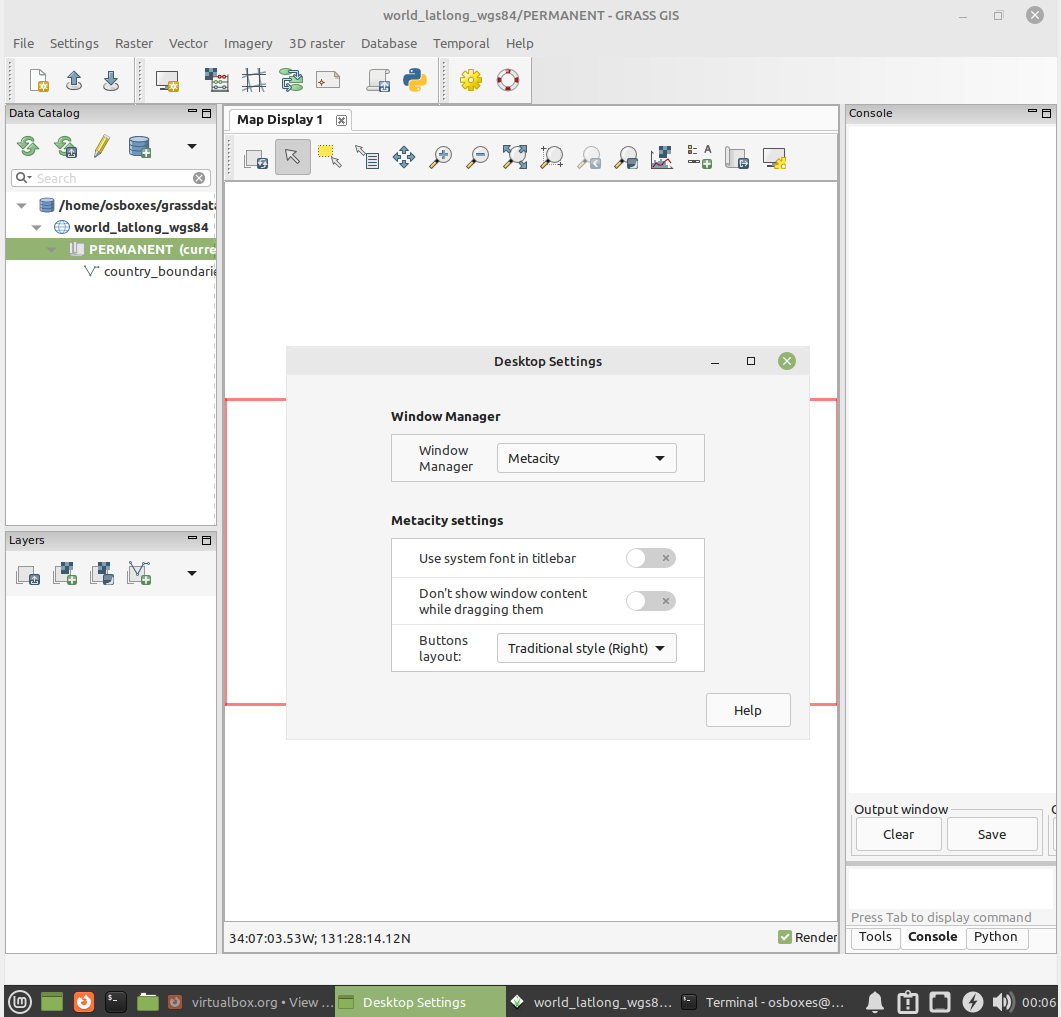The height and width of the screenshot is (1017, 1061).
Task: Open Buttons layout Traditional style dropdown
Action: (x=587, y=648)
